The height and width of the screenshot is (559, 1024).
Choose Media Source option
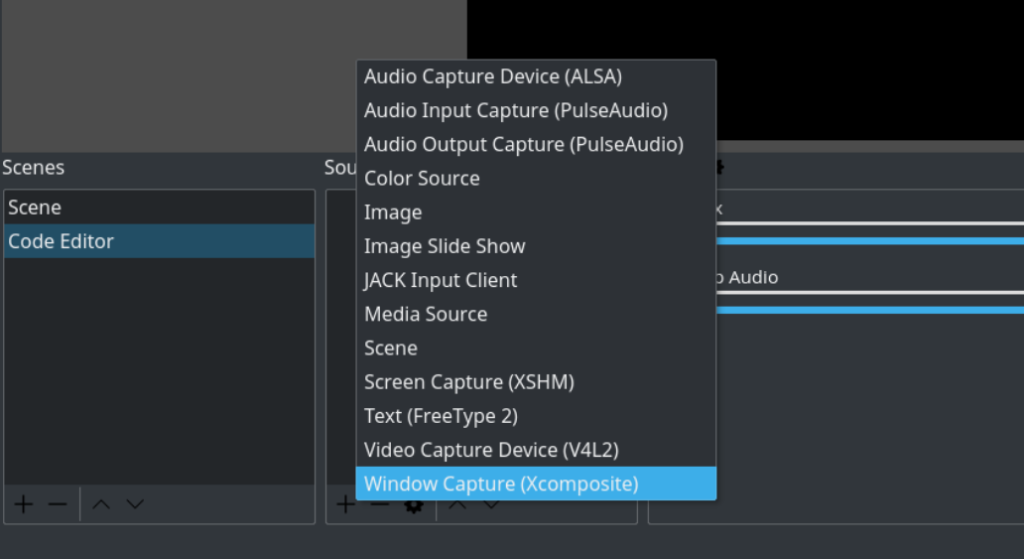pos(536,314)
